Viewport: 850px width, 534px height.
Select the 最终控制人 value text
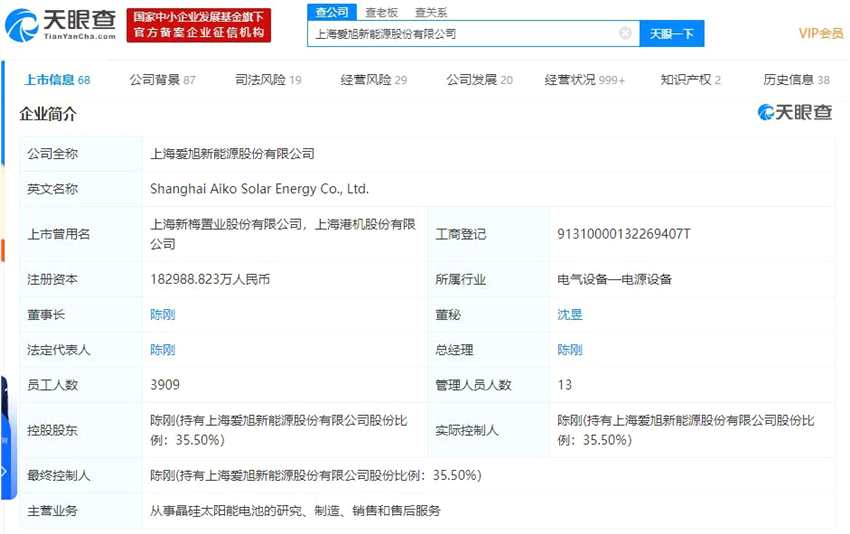[315, 475]
